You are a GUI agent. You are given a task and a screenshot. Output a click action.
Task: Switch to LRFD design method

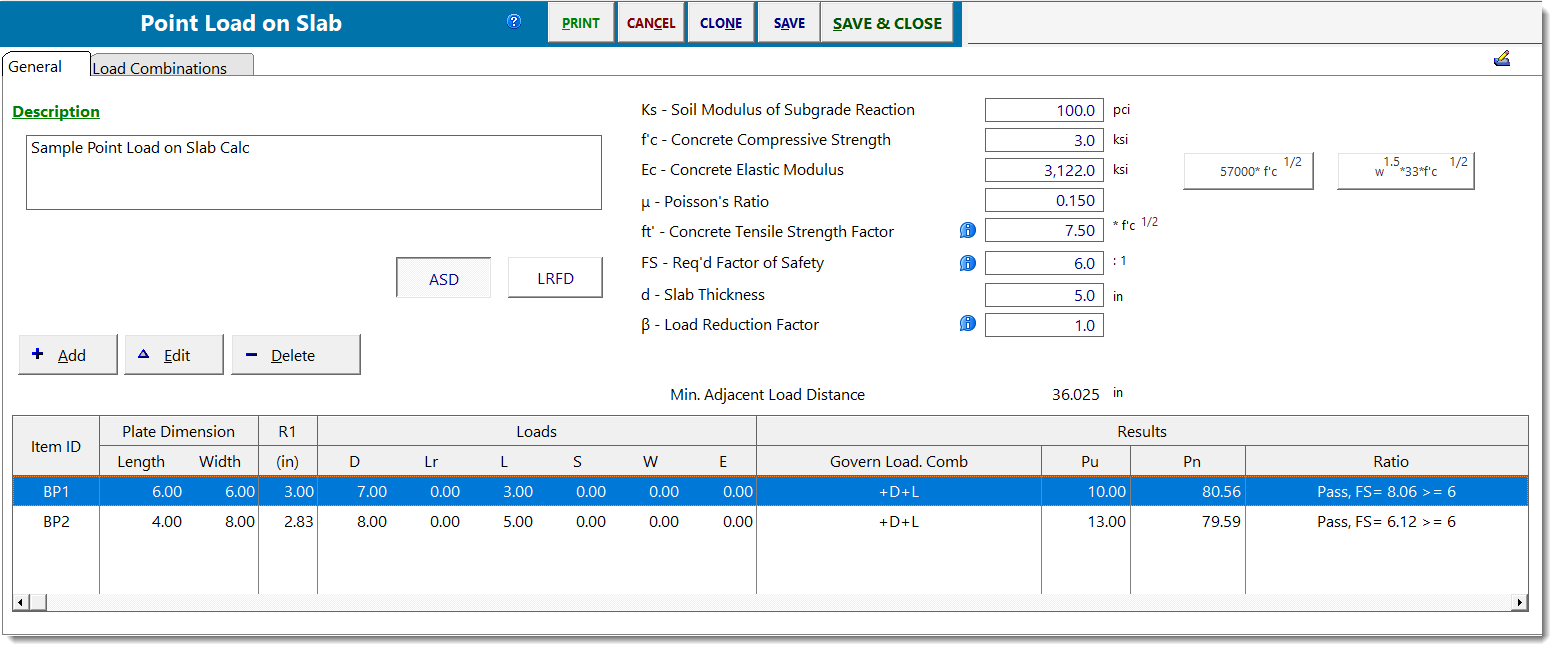tap(555, 278)
